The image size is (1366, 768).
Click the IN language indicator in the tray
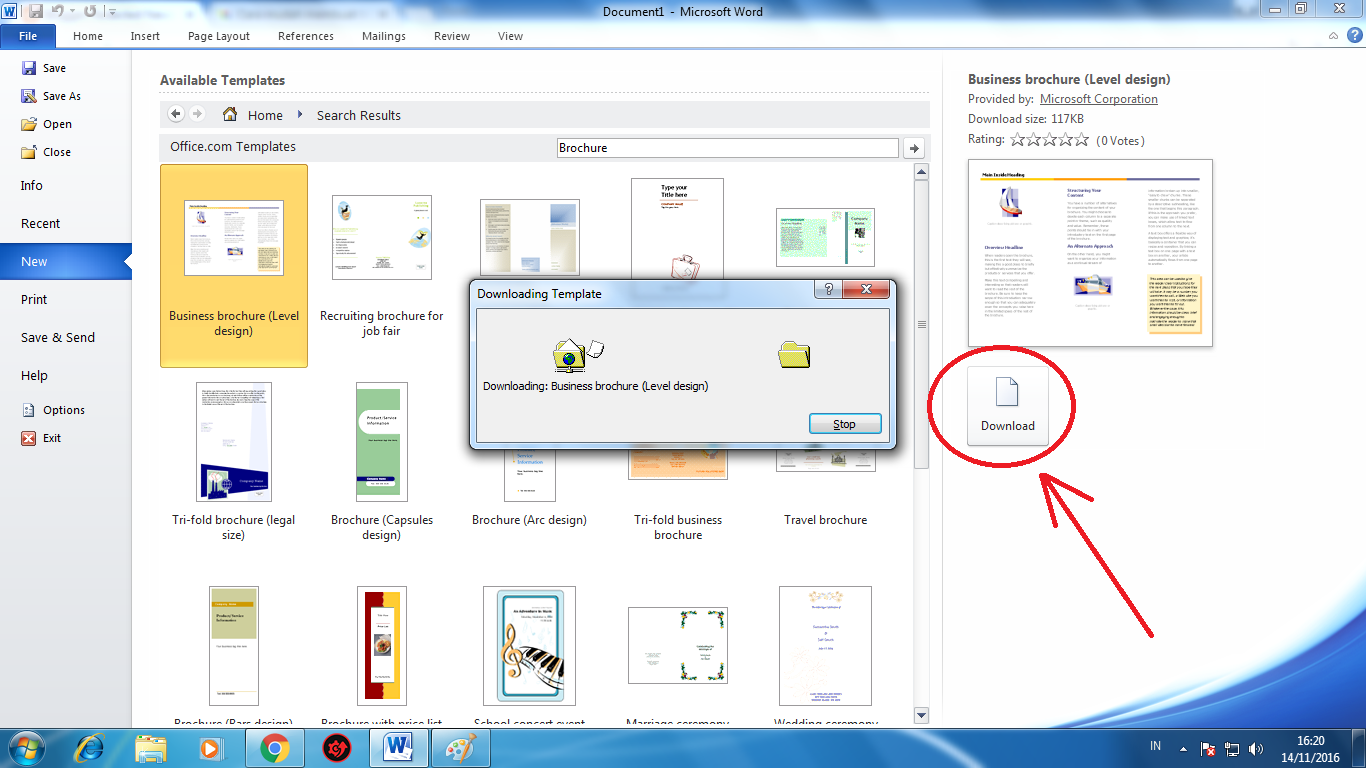point(1155,746)
